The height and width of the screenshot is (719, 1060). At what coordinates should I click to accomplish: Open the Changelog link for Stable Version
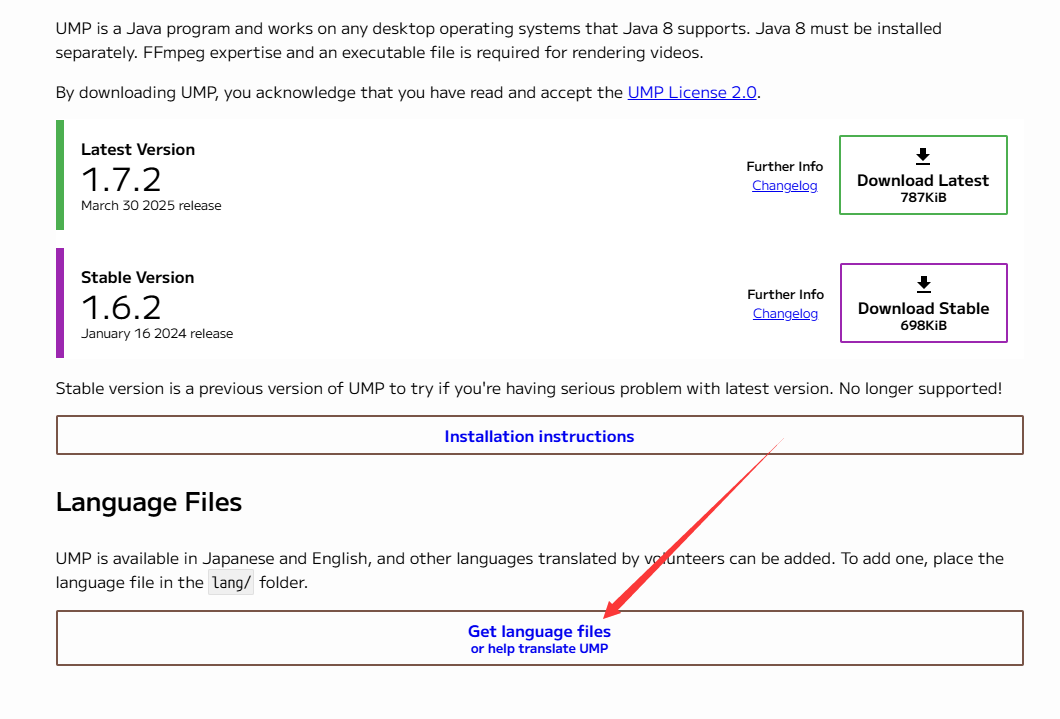point(785,314)
